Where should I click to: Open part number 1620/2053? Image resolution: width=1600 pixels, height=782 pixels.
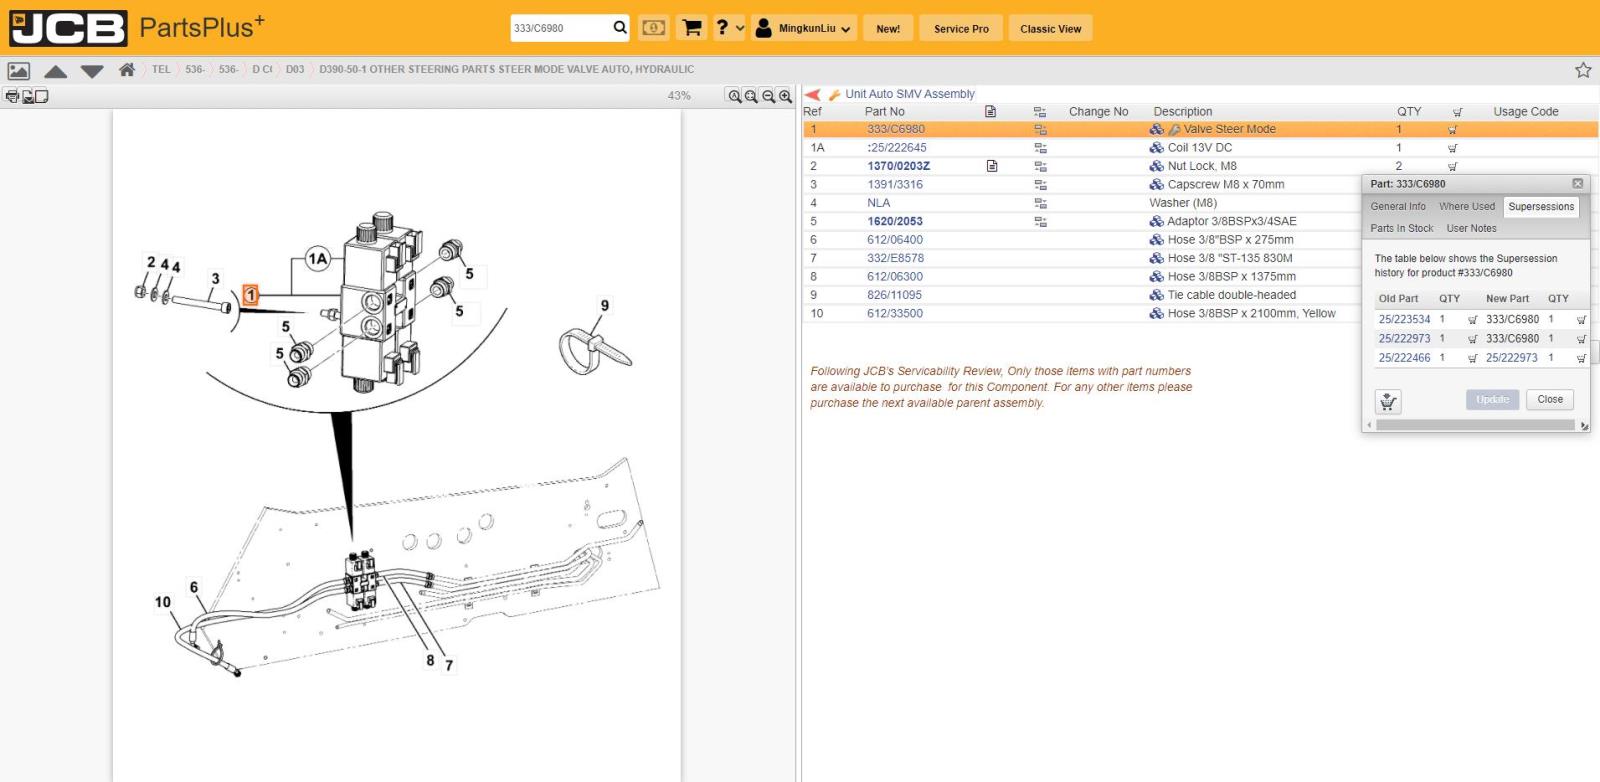click(895, 222)
